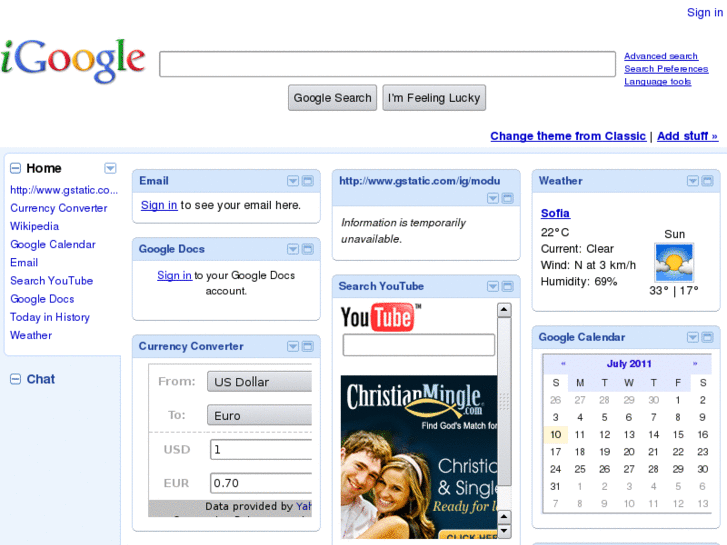The image size is (727, 545).
Task: Open the Currency Converter gadget menu arrow
Action: tap(293, 346)
